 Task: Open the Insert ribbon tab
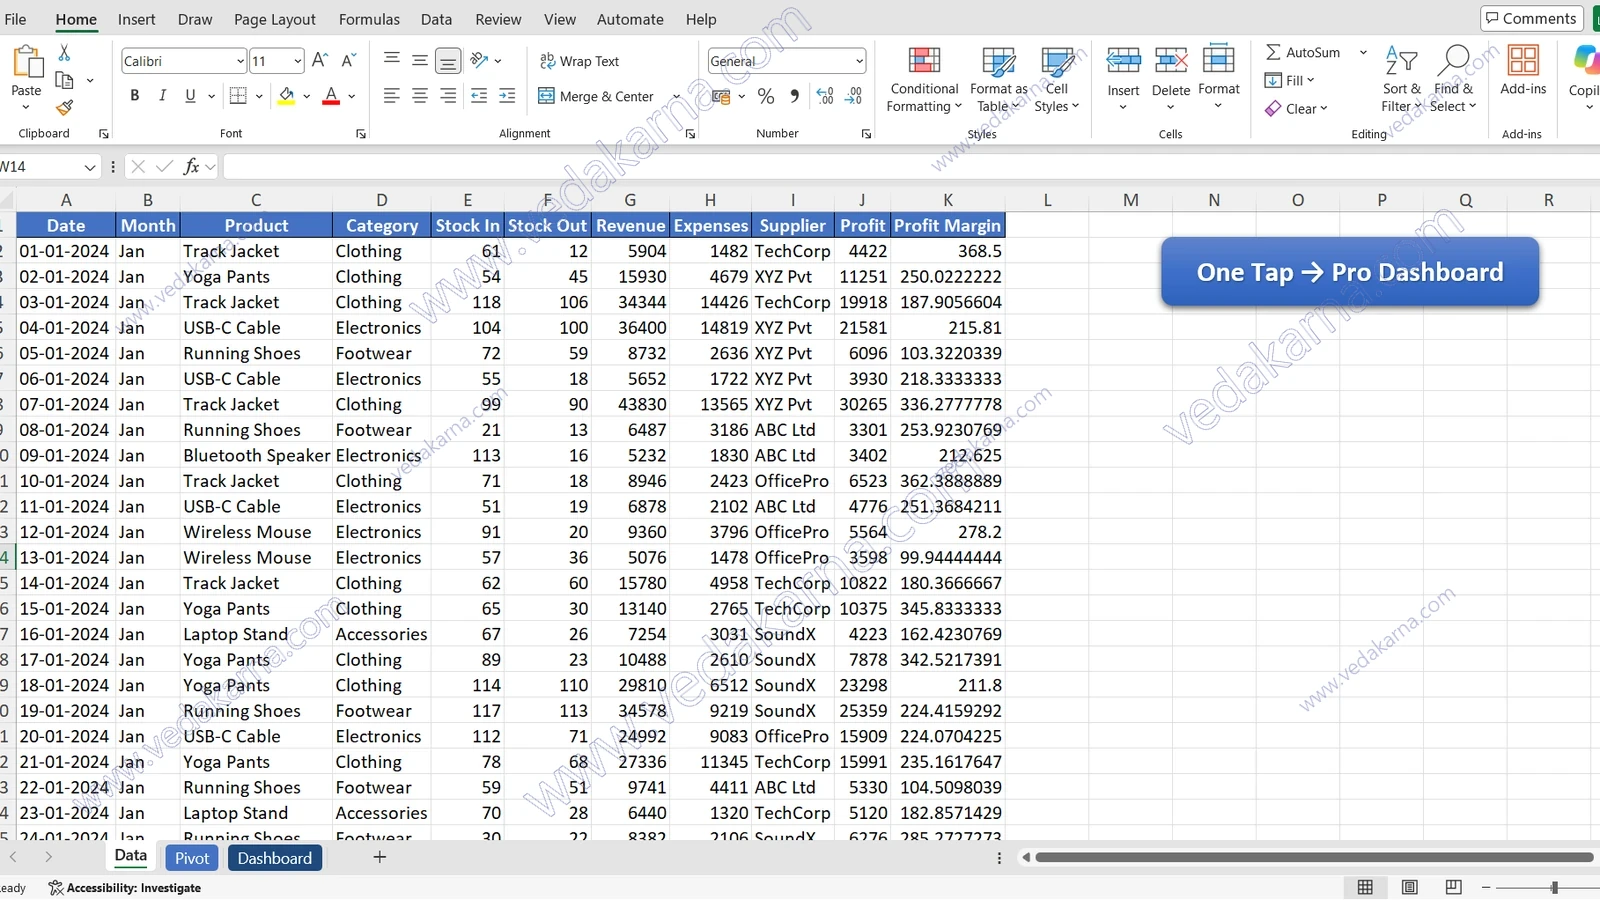tap(136, 19)
